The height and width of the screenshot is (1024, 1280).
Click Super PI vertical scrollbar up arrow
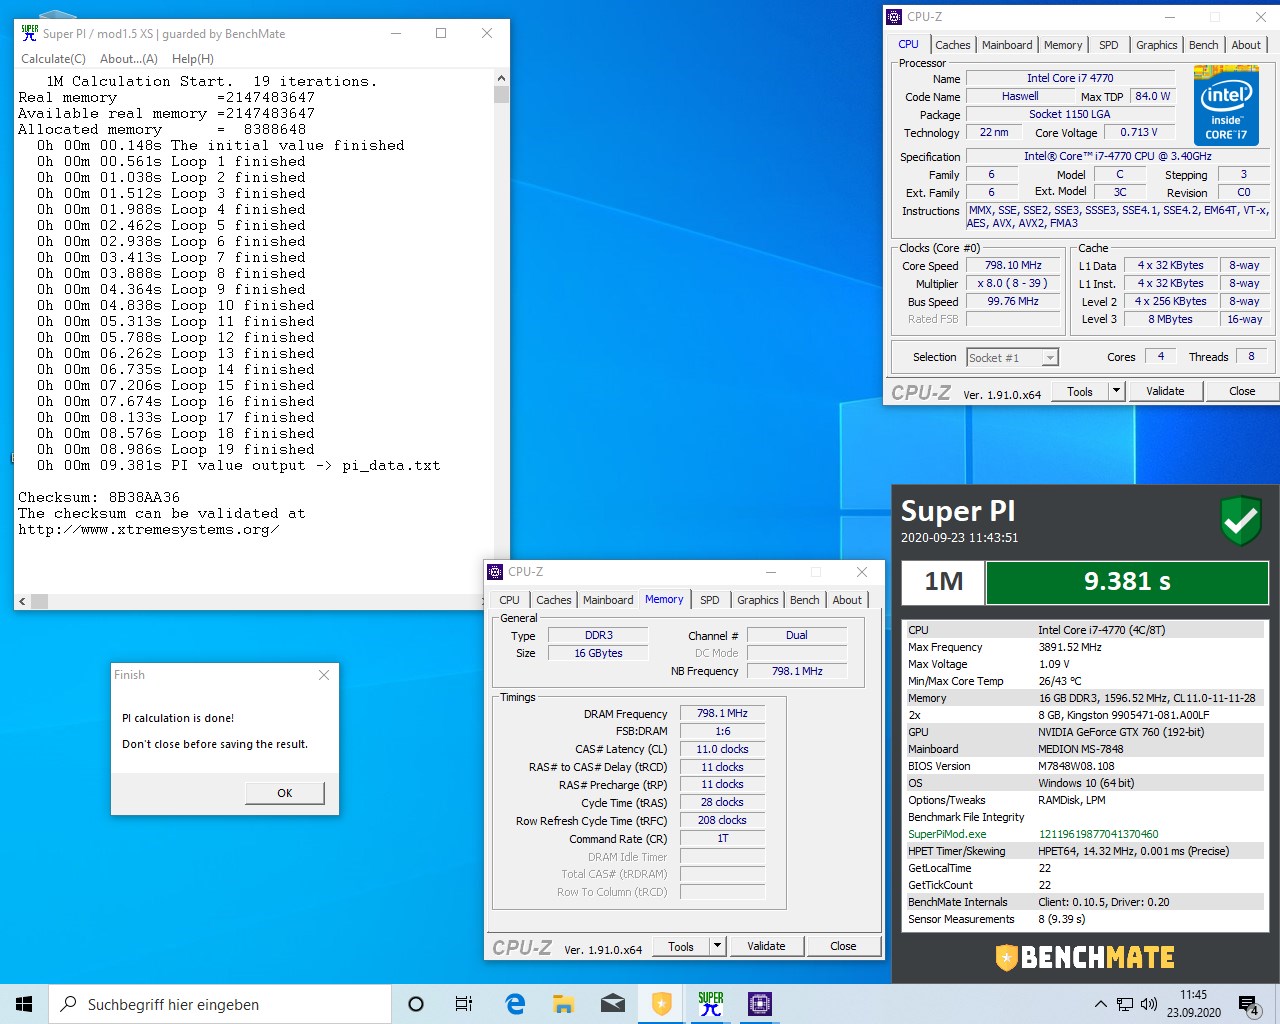pos(501,78)
